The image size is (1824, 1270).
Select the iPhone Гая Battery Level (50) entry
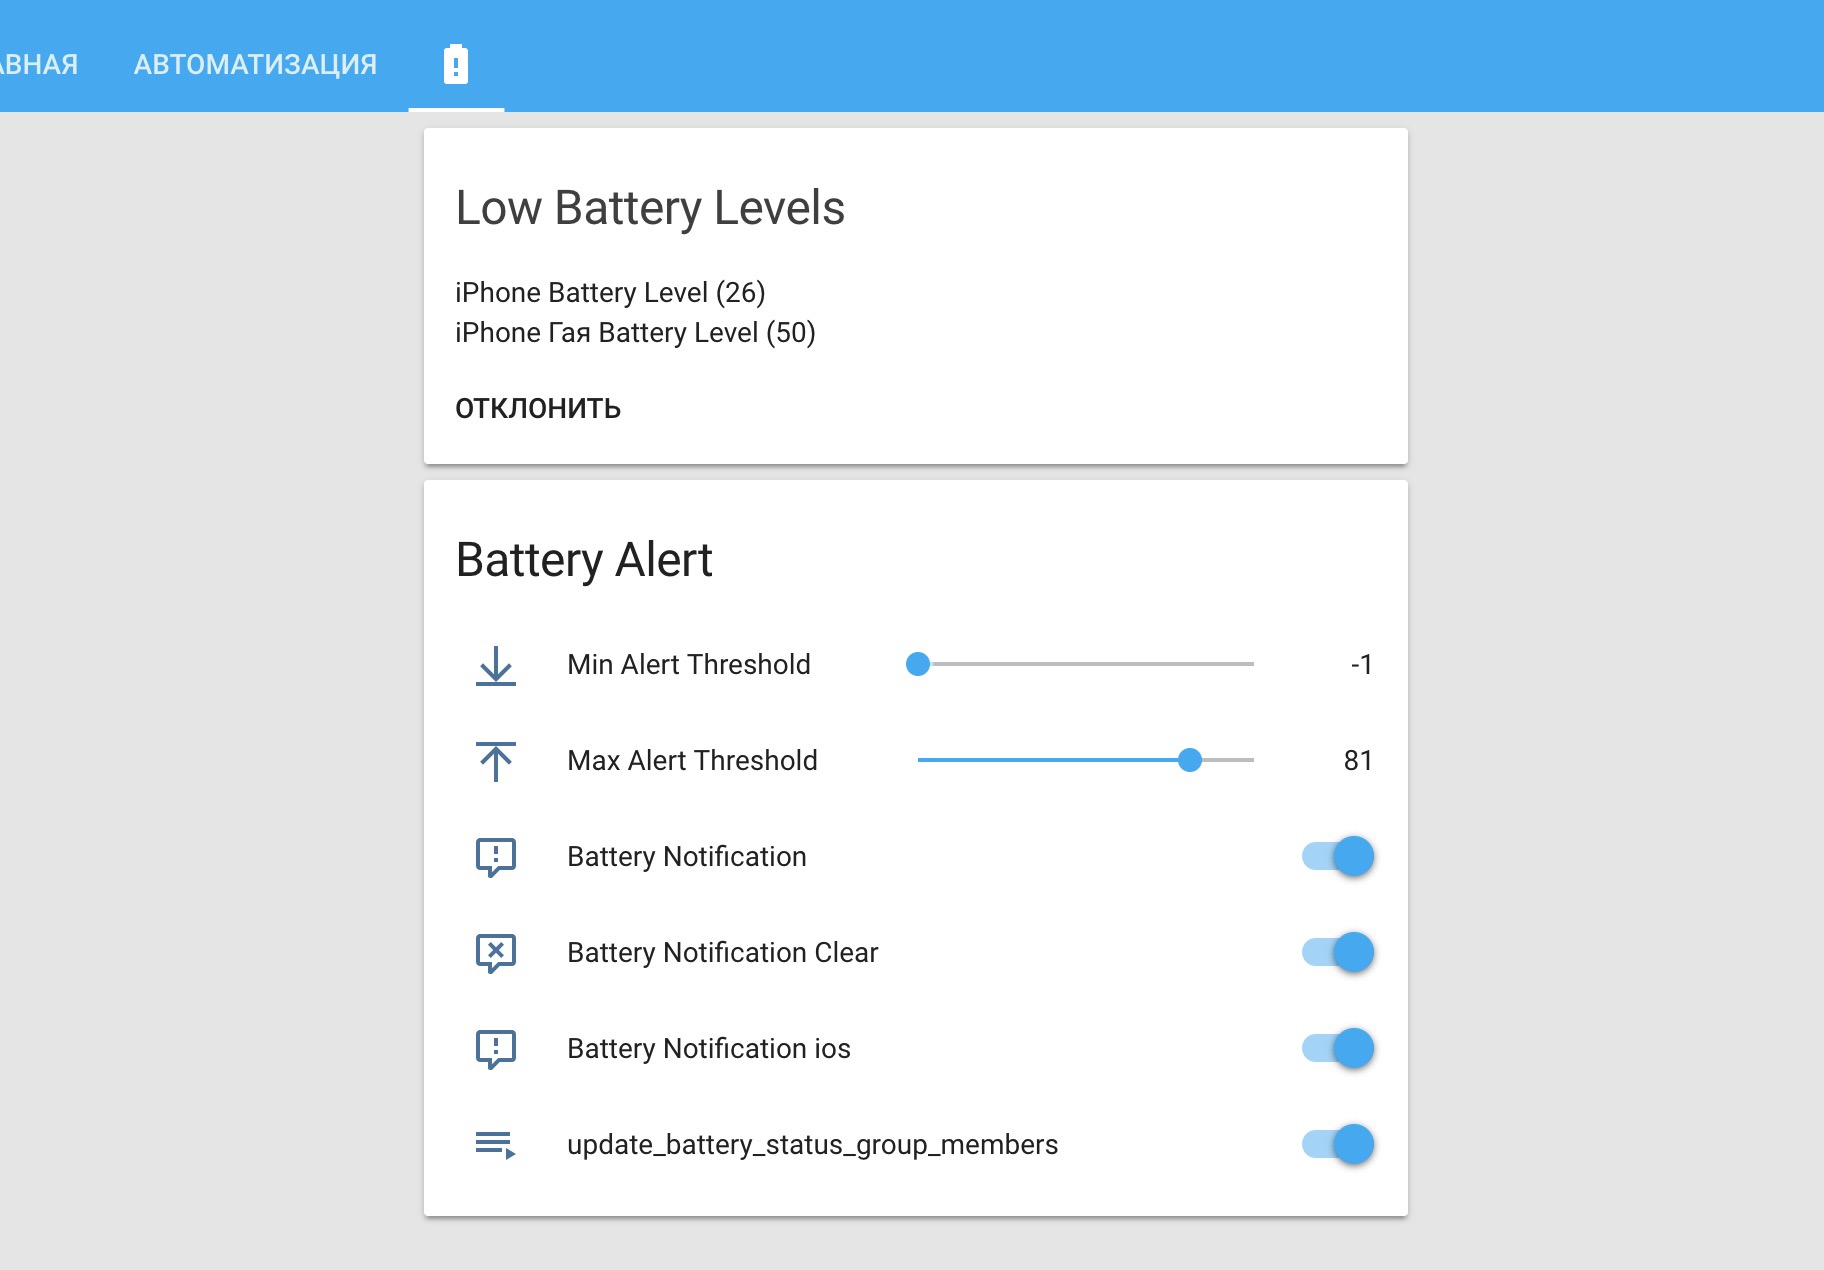(635, 333)
